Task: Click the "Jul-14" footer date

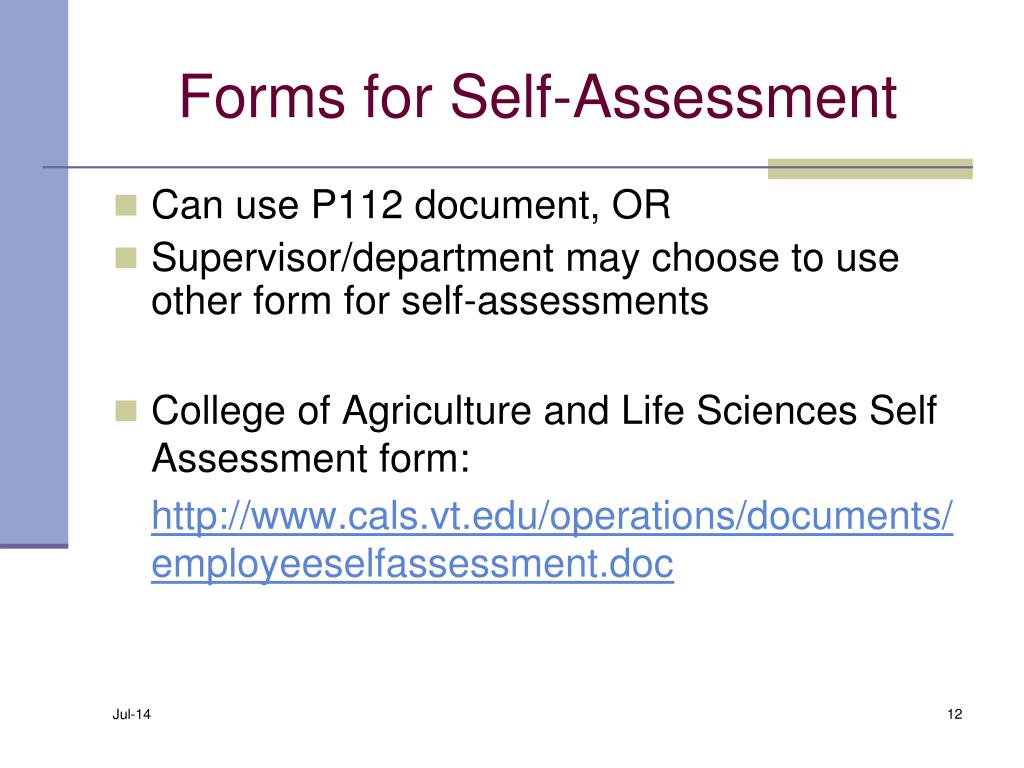Action: click(x=131, y=714)
